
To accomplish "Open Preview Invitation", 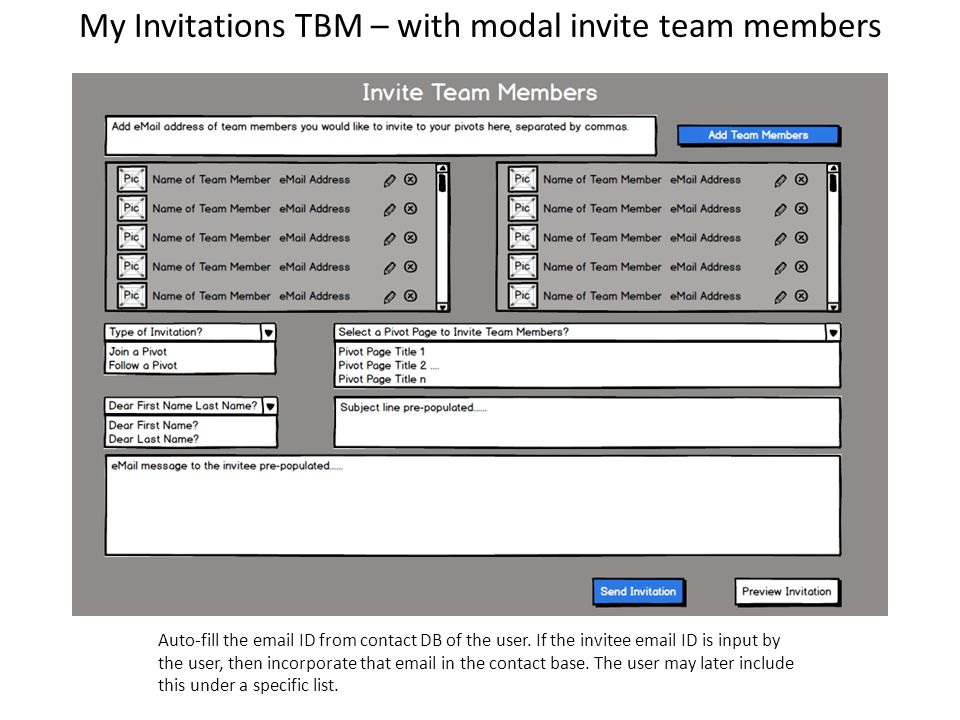I will (787, 592).
